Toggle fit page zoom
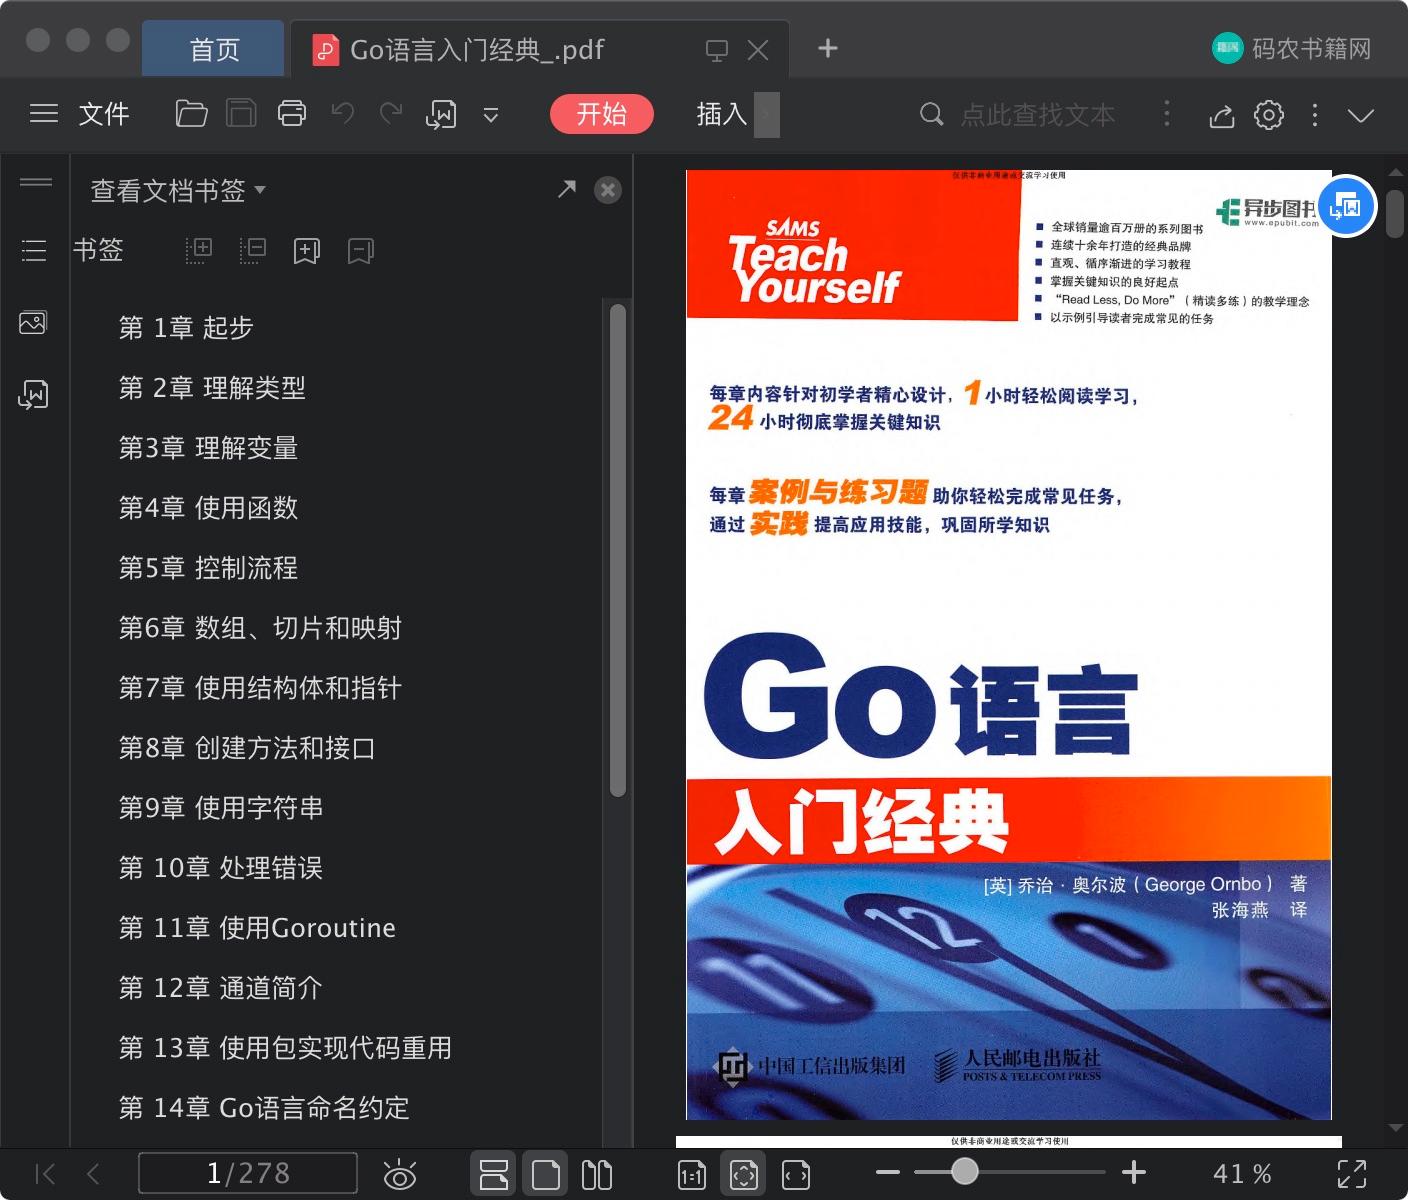Image resolution: width=1408 pixels, height=1200 pixels. pos(744,1174)
